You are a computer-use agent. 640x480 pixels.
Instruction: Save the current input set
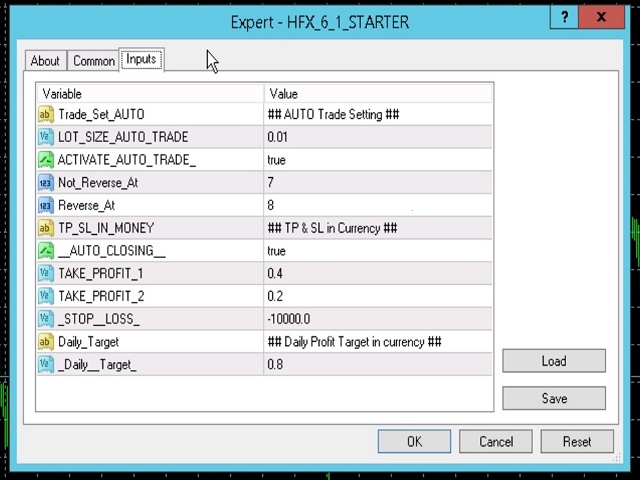[554, 398]
